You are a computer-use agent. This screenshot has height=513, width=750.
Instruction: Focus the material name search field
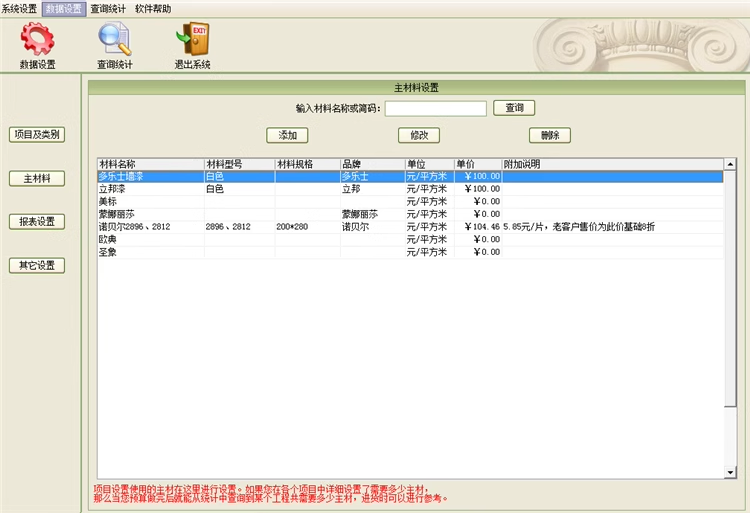[436, 109]
